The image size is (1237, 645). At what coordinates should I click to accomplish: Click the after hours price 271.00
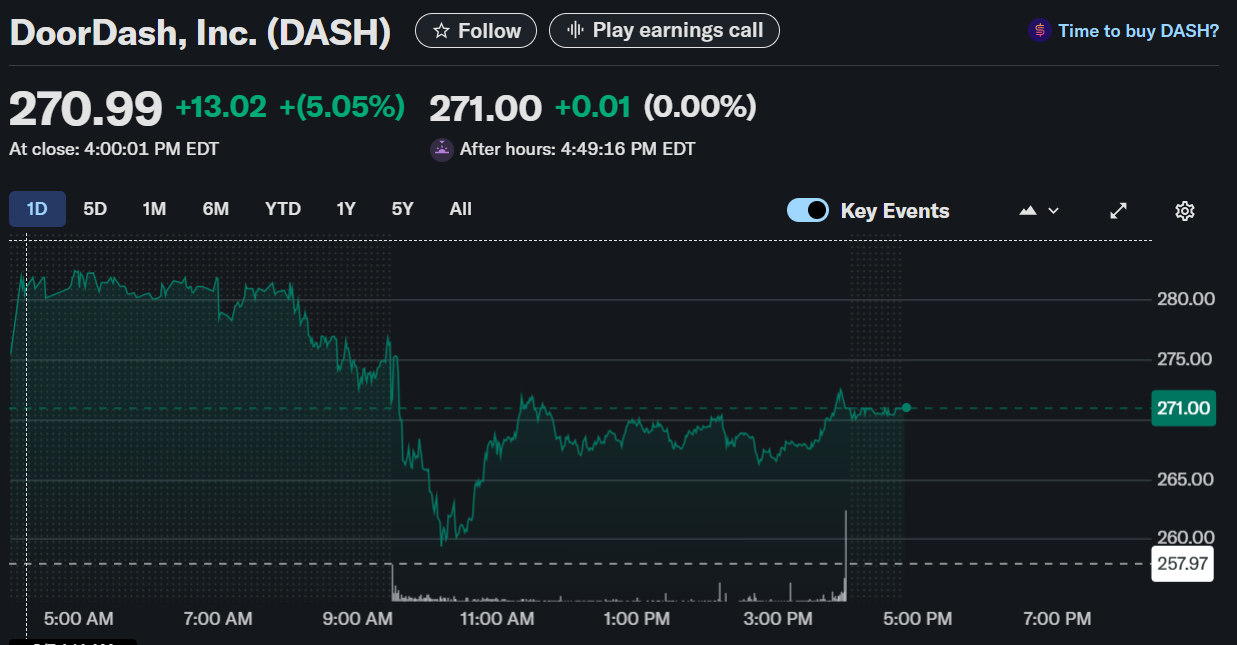(x=486, y=107)
